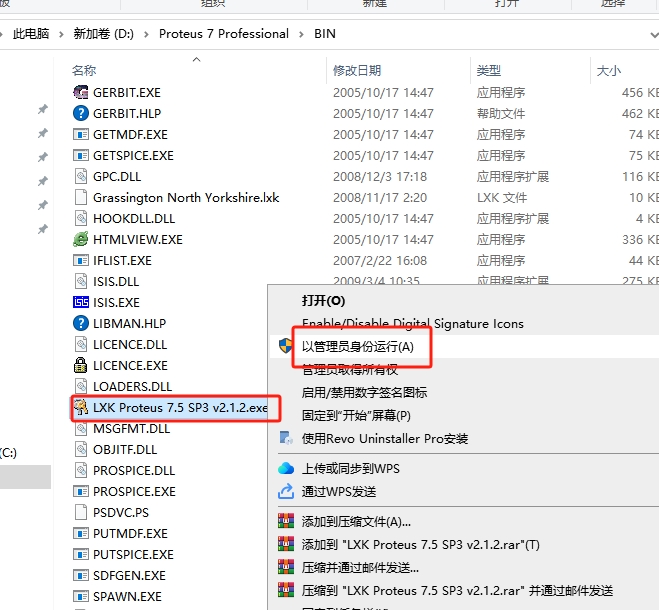This screenshot has width=659, height=610.
Task: Click the BIN folder in the address path
Action: pyautogui.click(x=325, y=34)
